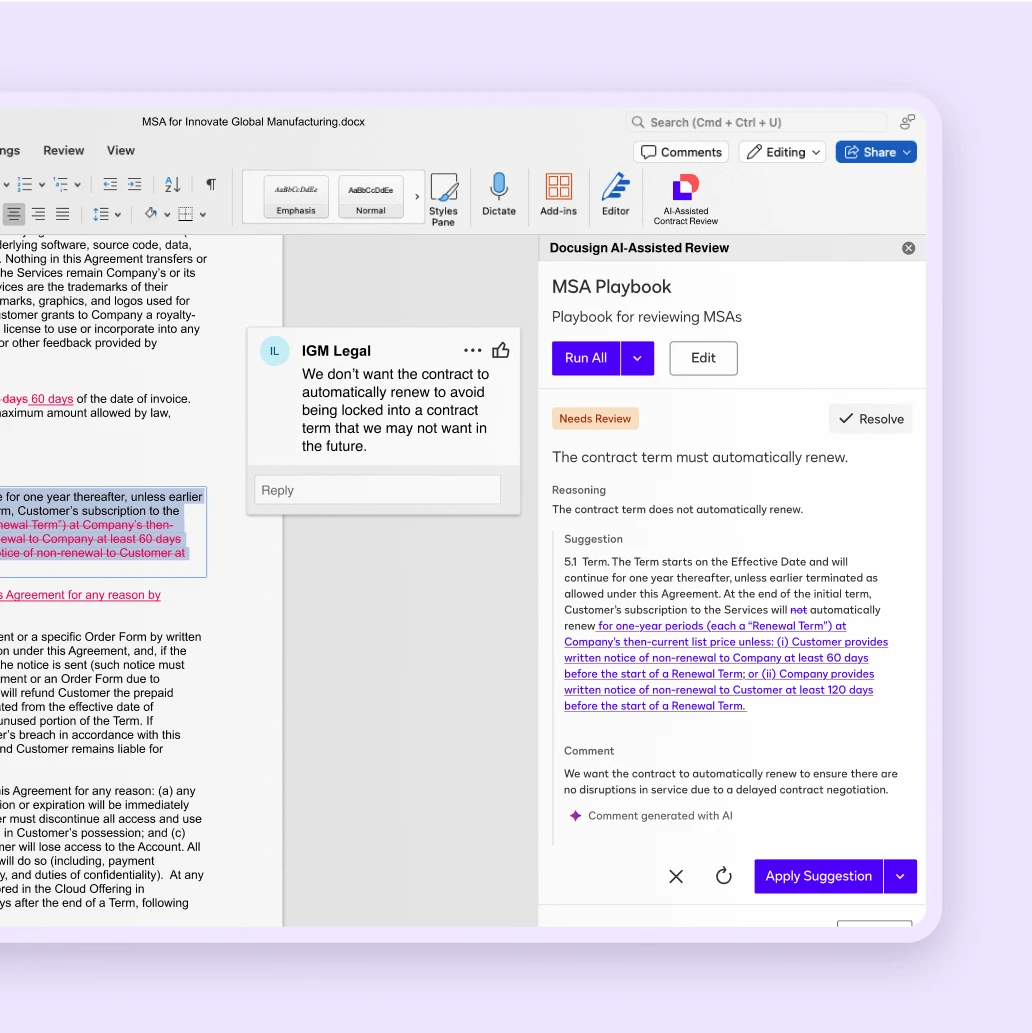Click the Reply field in the comment
The height and width of the screenshot is (1033, 1032).
tap(378, 491)
